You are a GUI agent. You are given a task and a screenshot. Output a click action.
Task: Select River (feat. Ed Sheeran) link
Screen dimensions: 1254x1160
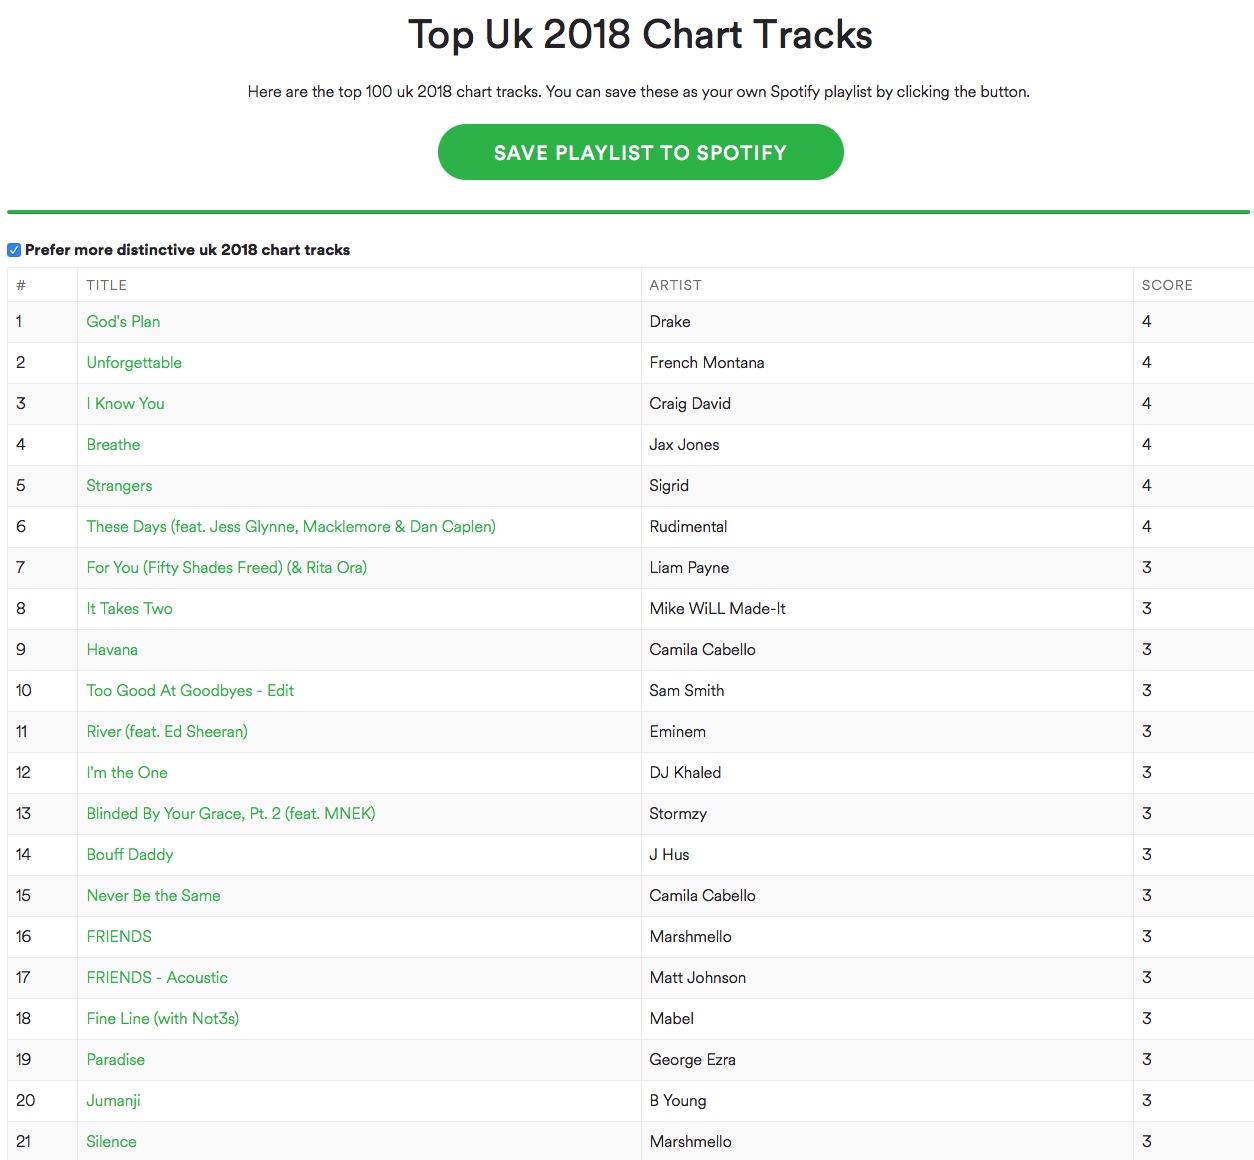click(167, 732)
